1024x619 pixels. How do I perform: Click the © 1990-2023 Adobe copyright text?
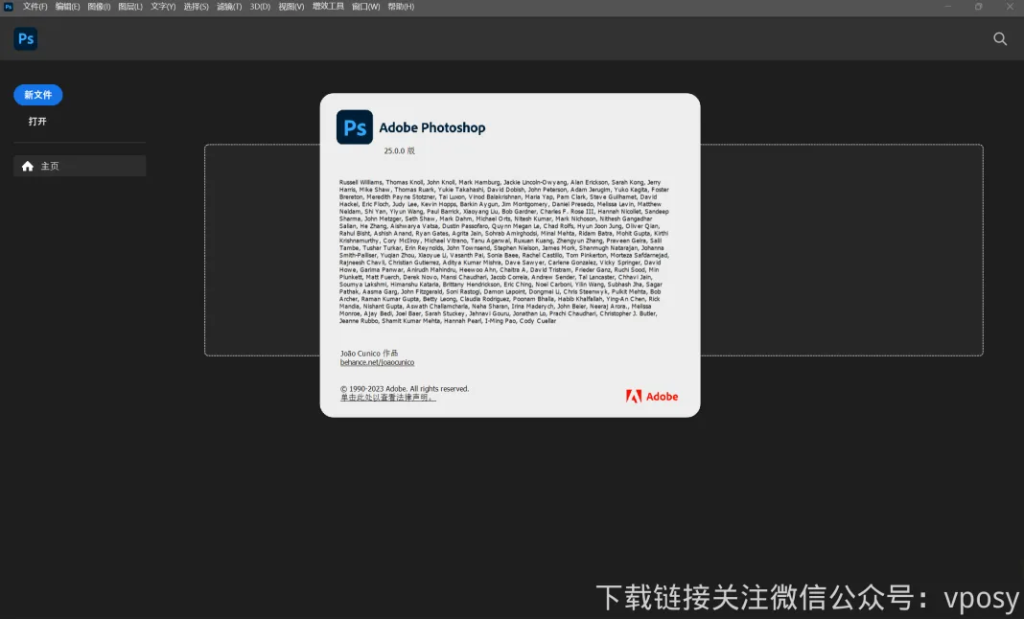tap(404, 389)
